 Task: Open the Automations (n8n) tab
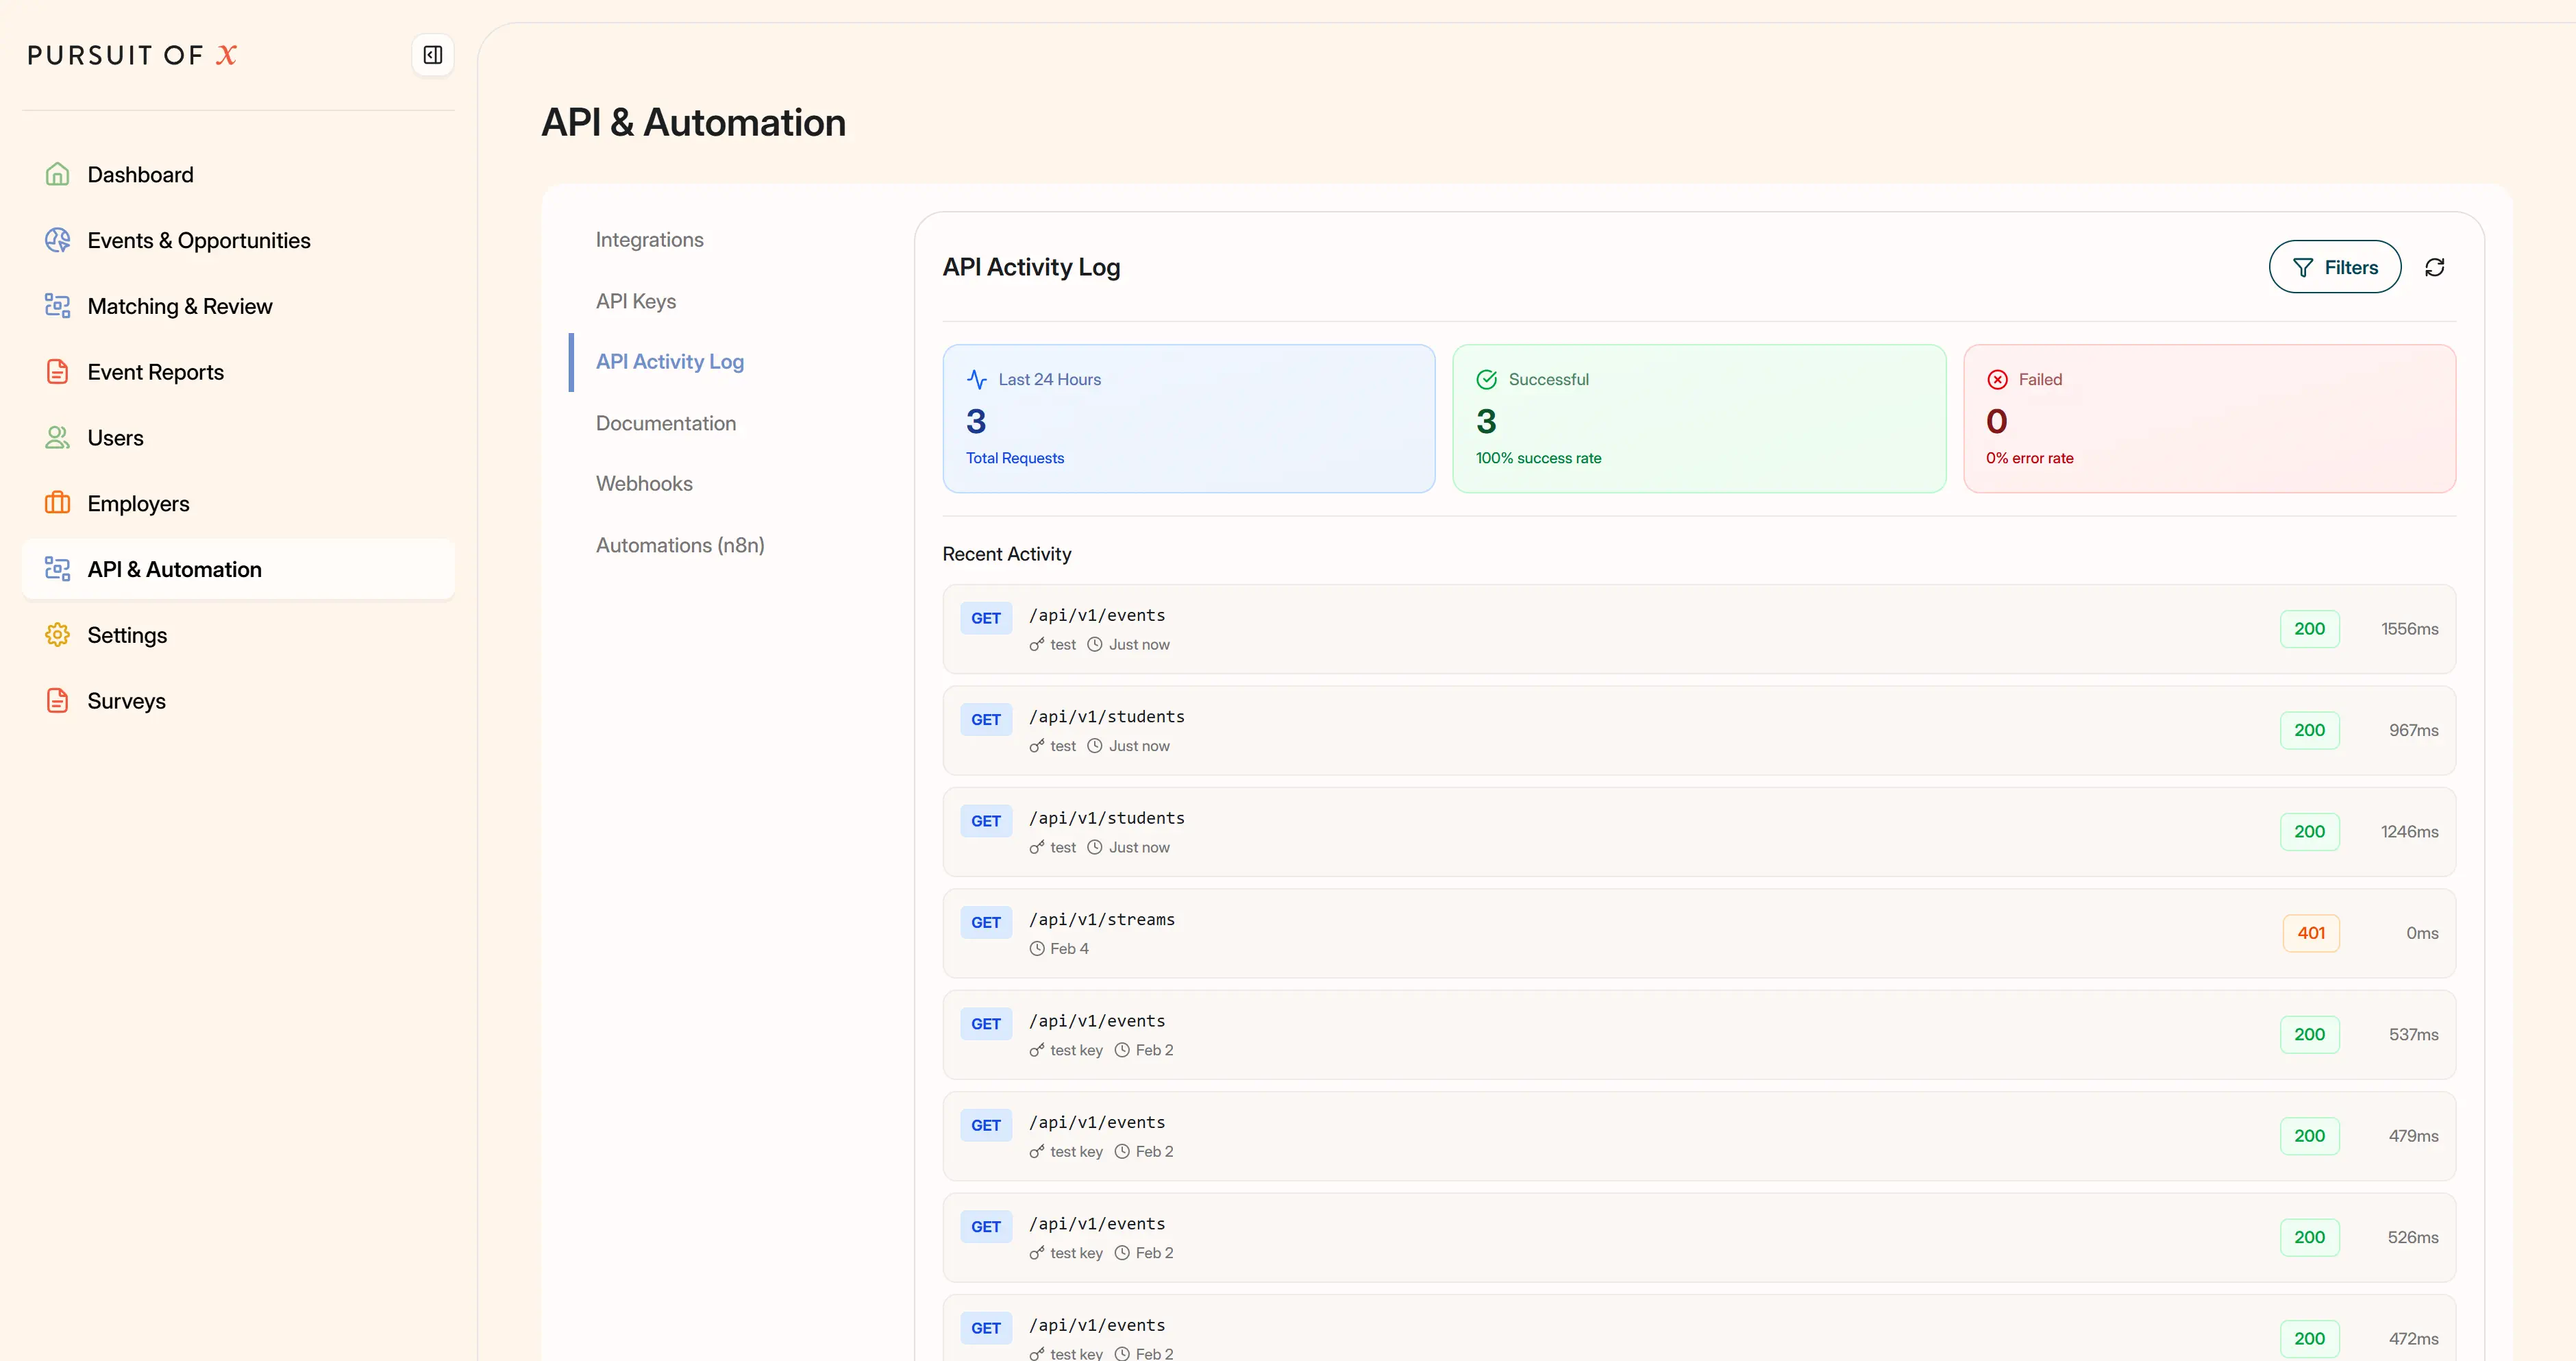(x=680, y=545)
